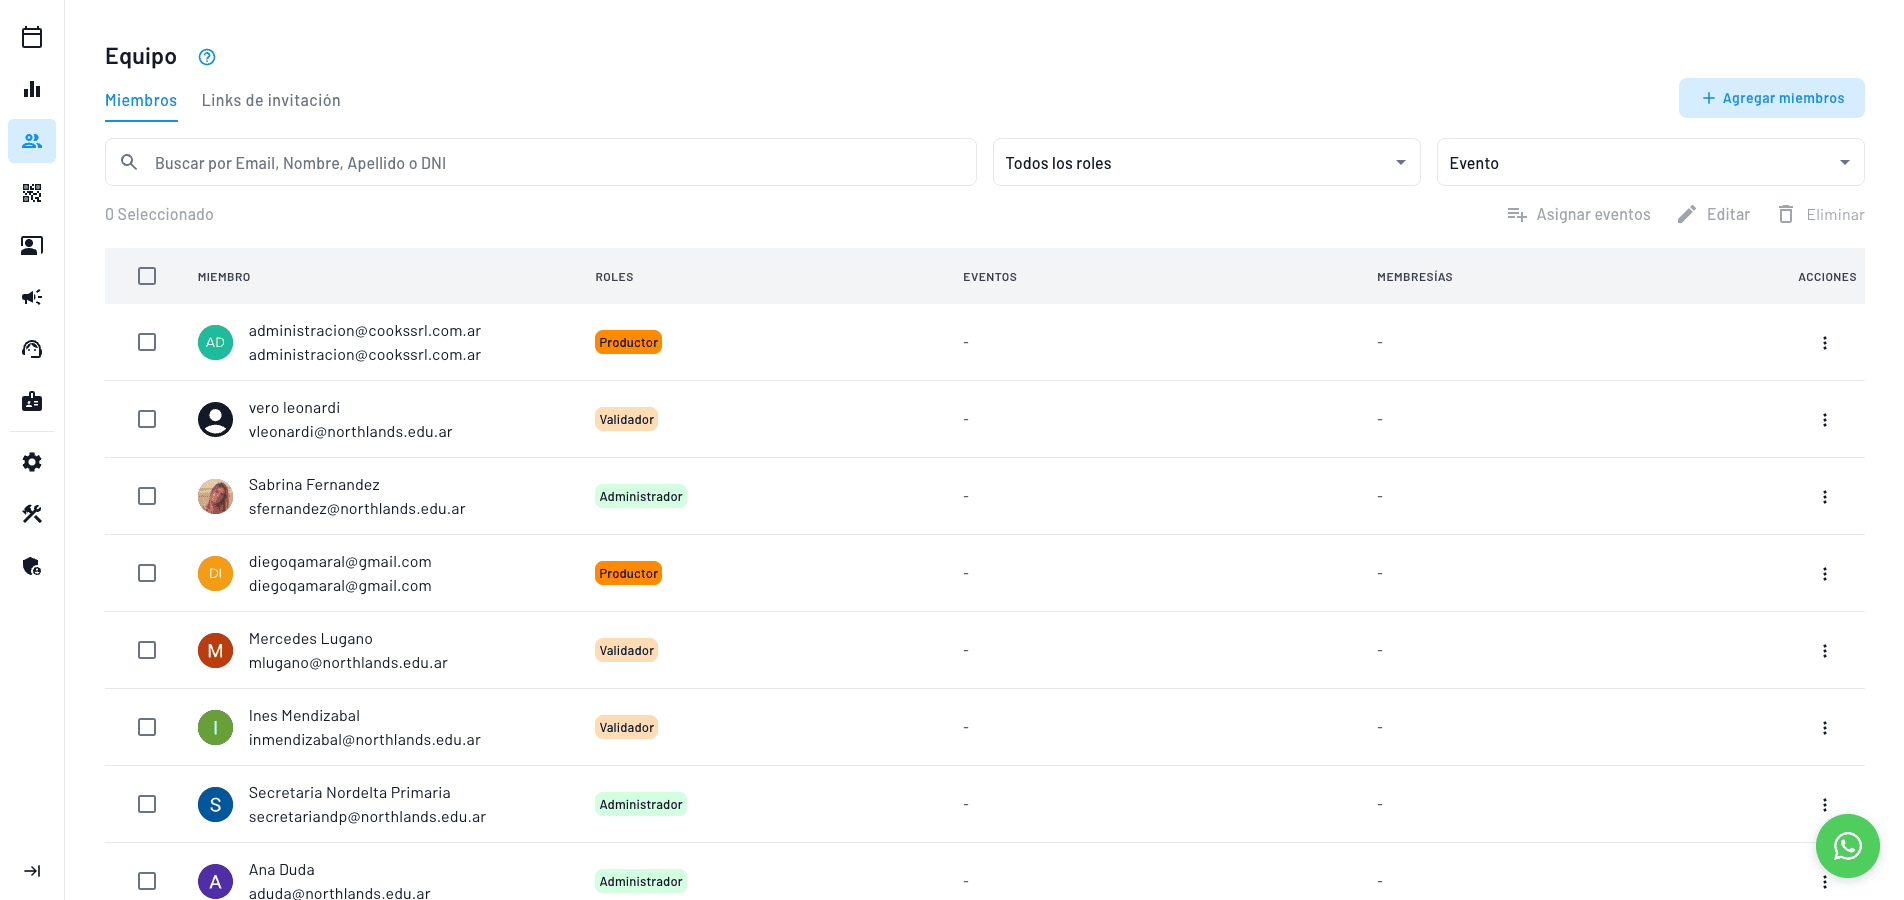Open actions menu for diegoqamaral@gmail.com
1904x900 pixels.
coord(1824,574)
